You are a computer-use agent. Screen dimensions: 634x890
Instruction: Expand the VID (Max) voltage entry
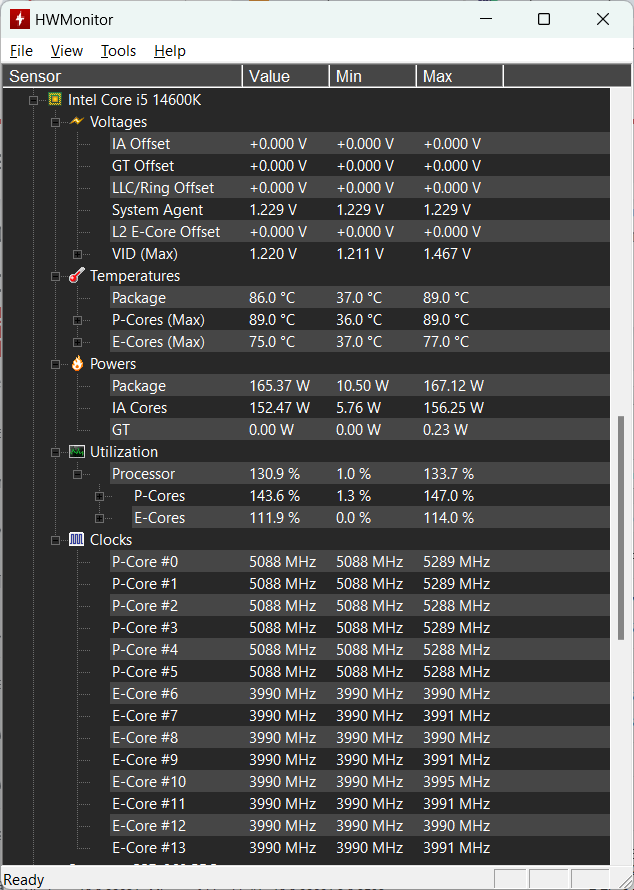(x=77, y=254)
